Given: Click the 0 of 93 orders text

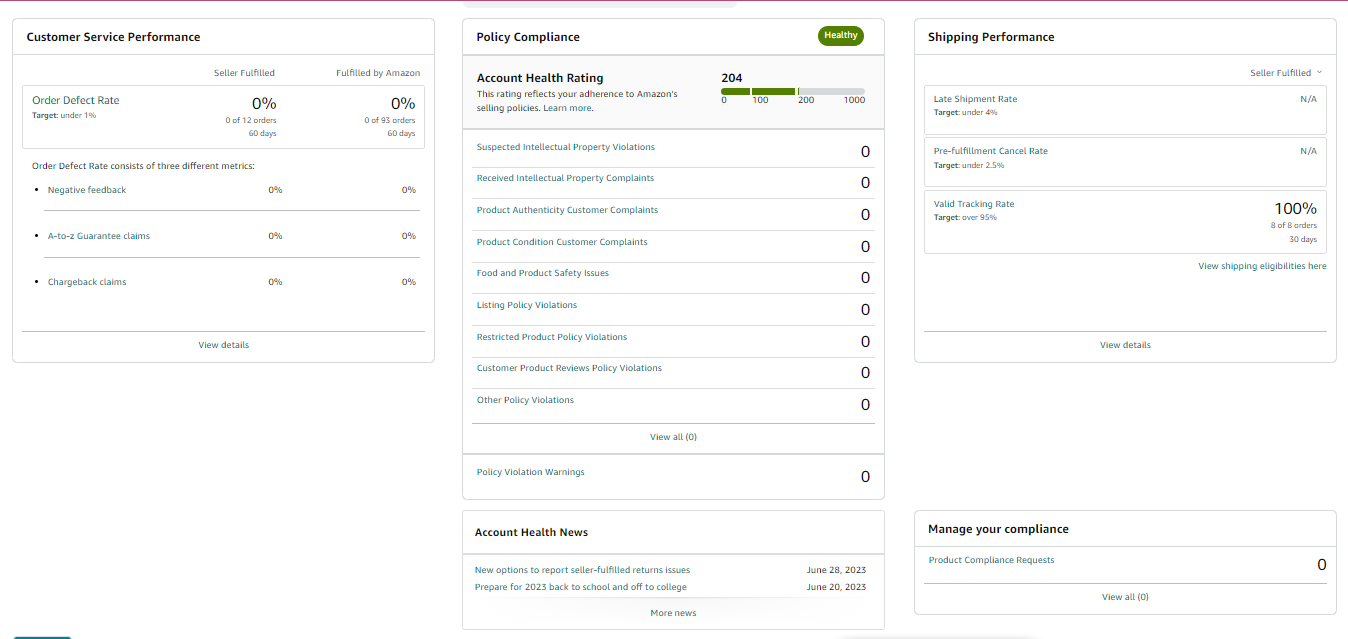Looking at the screenshot, I should tap(390, 120).
